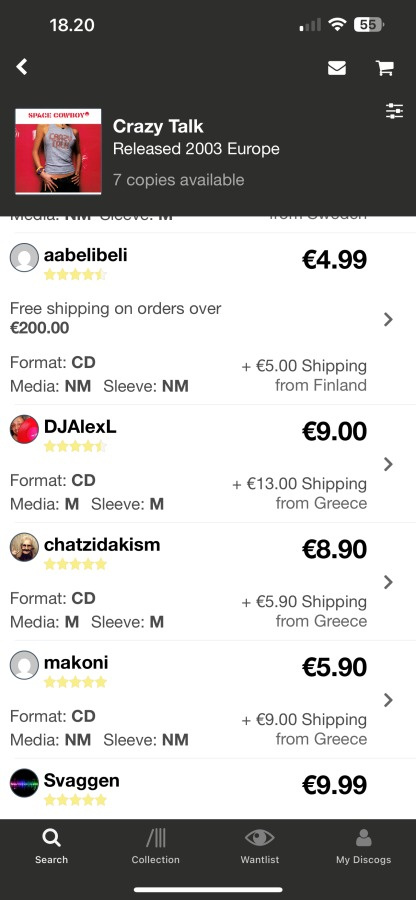Expand the DJAlexL listing chevron
Viewport: 416px width, 900px height.
click(x=388, y=464)
